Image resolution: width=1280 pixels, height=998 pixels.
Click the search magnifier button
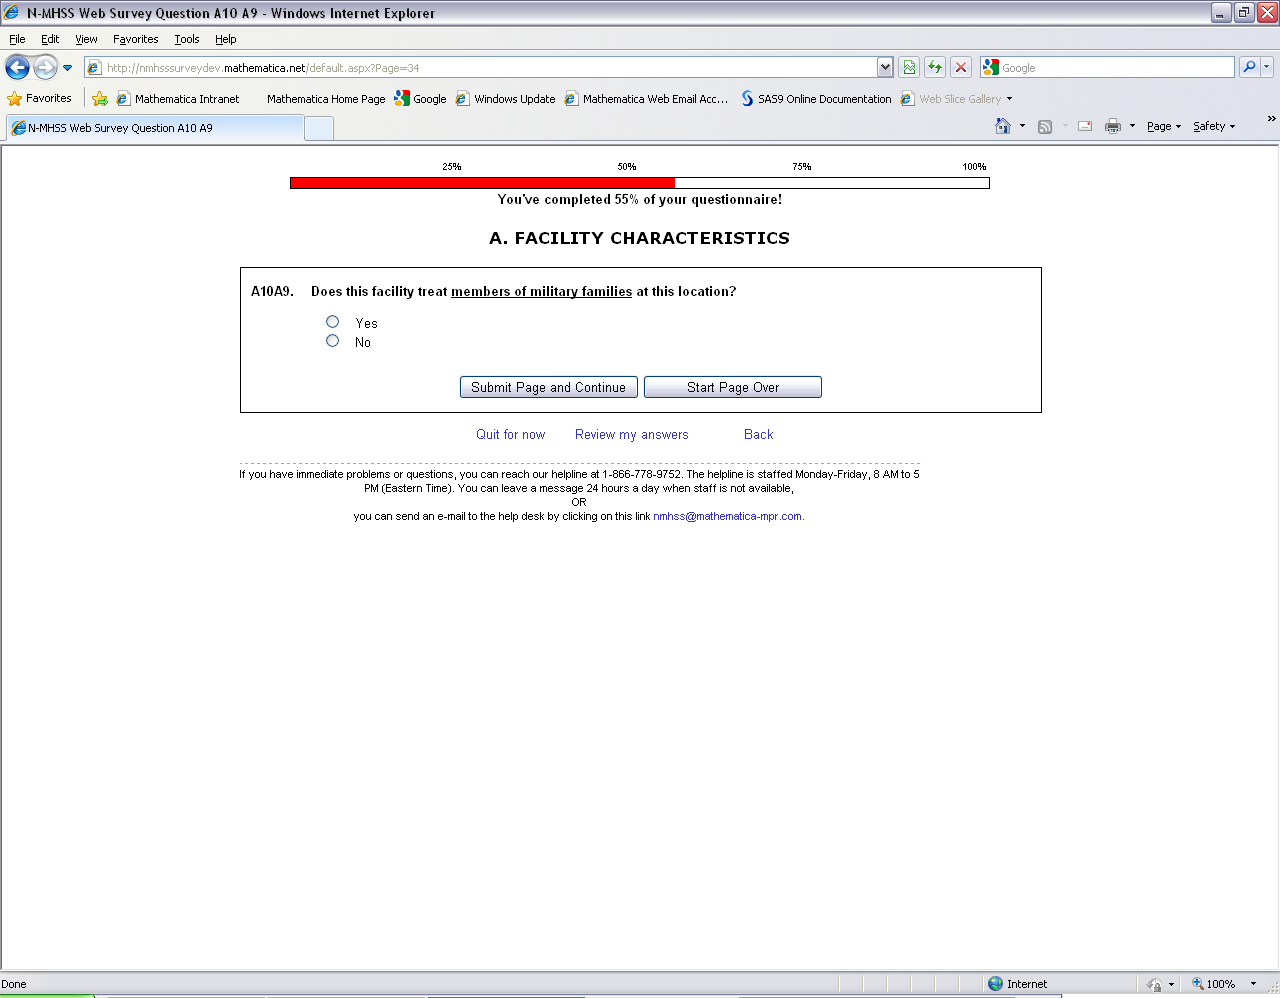[x=1249, y=67]
